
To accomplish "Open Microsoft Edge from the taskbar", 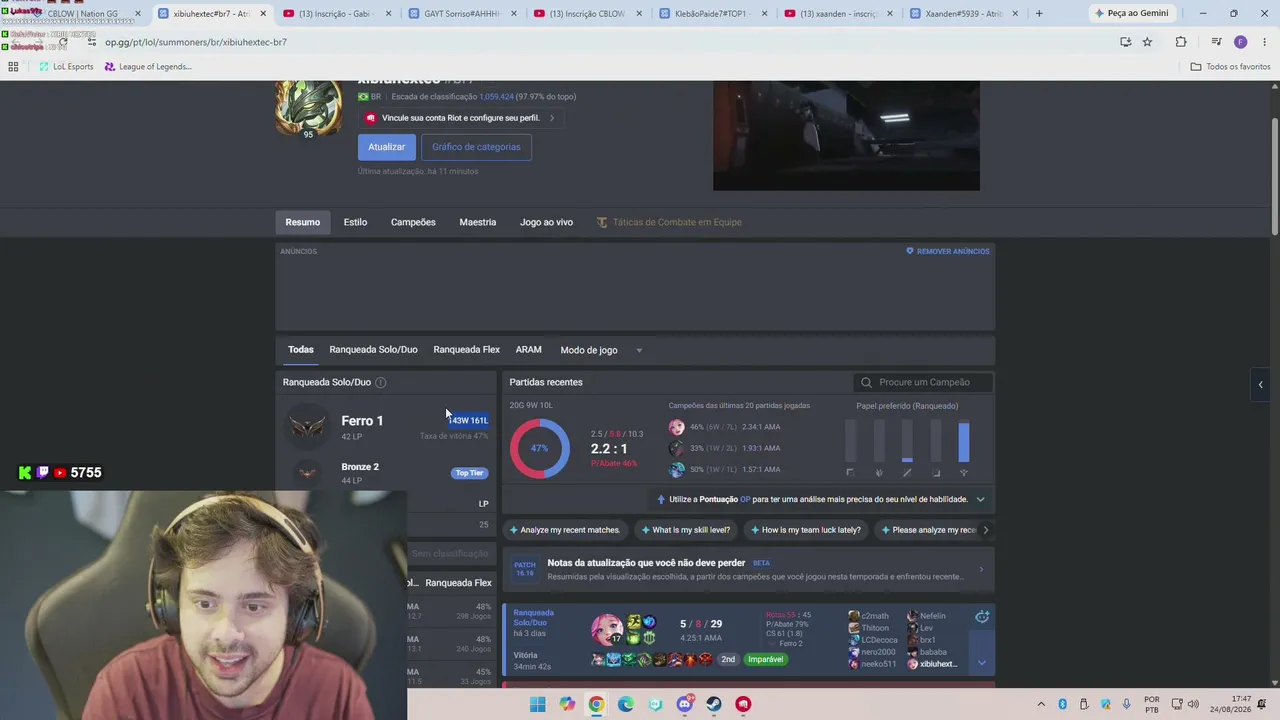I will tap(626, 704).
